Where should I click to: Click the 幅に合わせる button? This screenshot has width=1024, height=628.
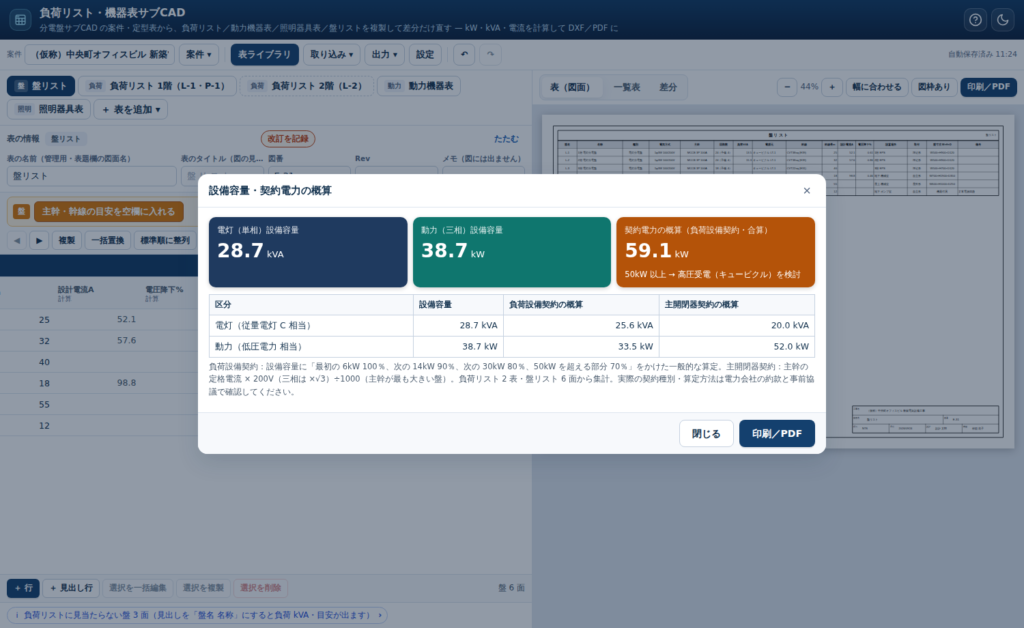click(876, 87)
